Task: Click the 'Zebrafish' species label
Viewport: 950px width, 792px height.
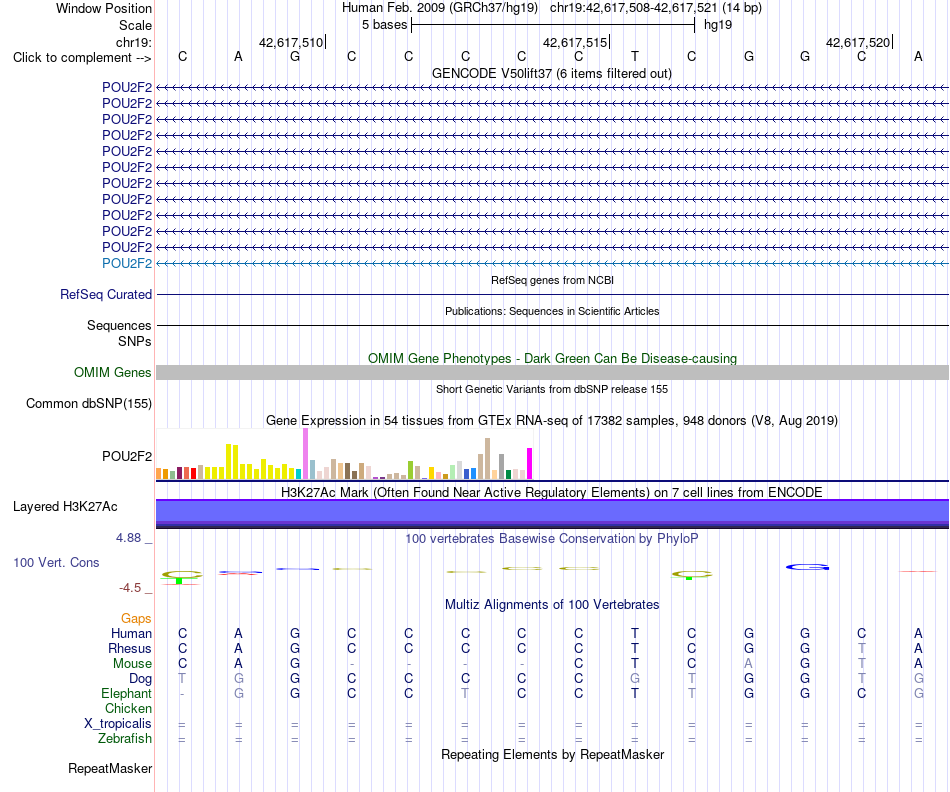Action: [125, 738]
